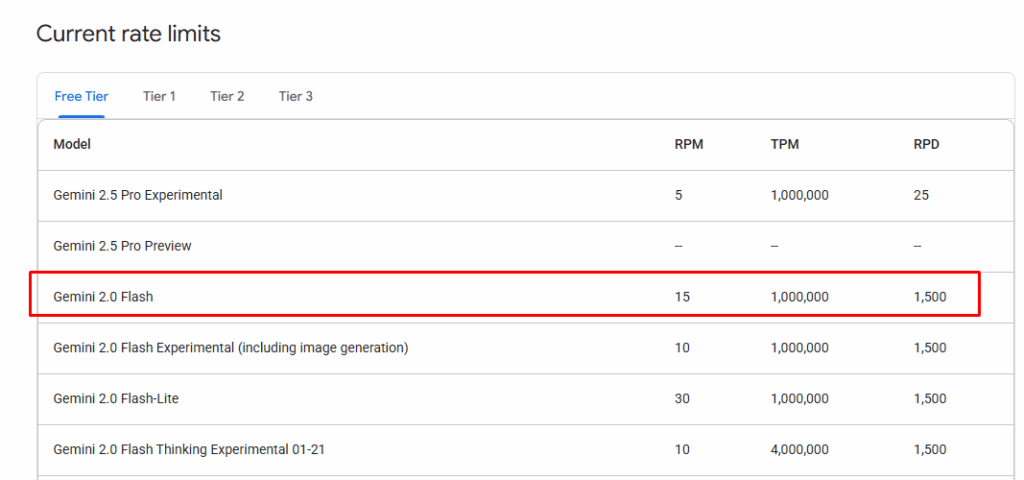
Task: Select the Gemini 2.5 Pro Experimental row
Action: pyautogui.click(x=526, y=195)
